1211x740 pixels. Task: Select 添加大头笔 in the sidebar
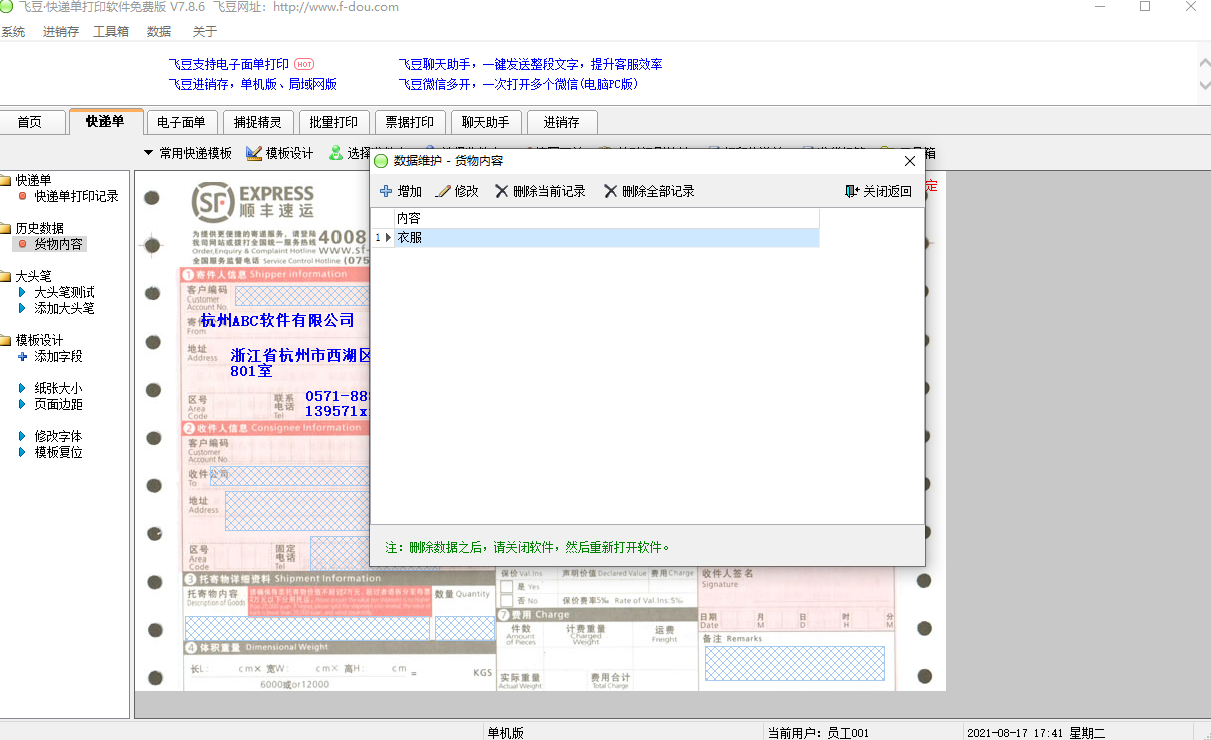(65, 308)
